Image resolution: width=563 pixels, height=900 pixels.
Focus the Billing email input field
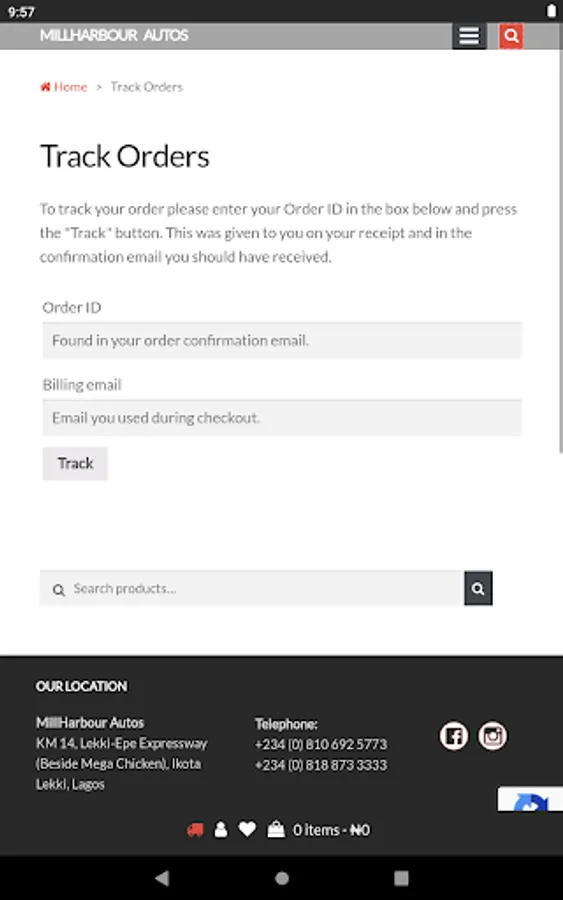(x=282, y=418)
